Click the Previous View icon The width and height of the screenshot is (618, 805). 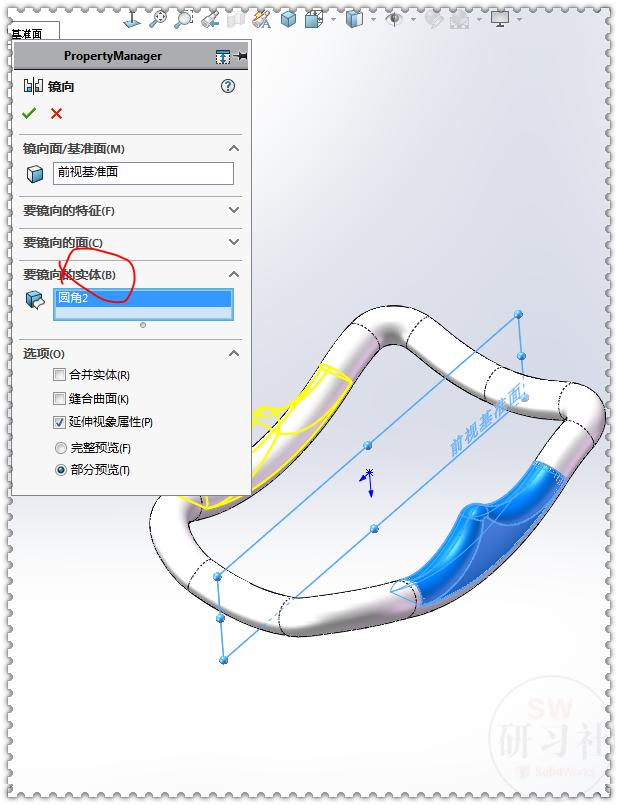210,20
